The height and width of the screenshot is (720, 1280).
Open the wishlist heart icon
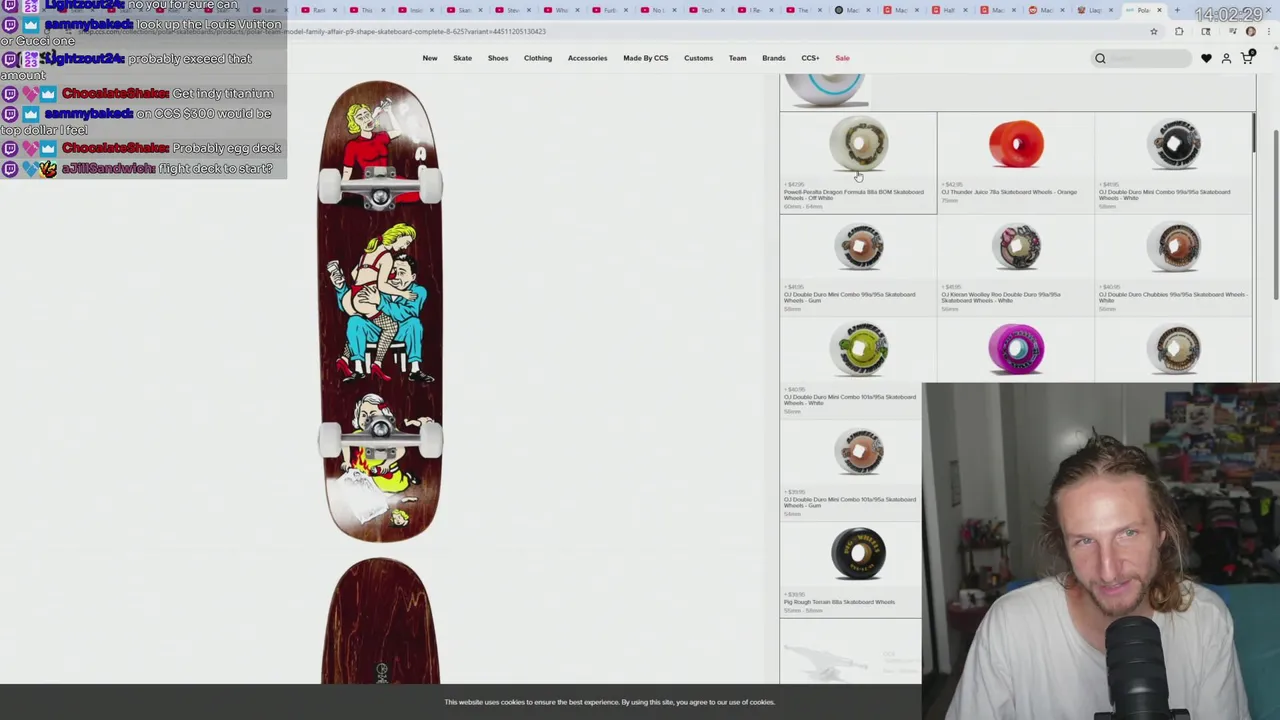[x=1206, y=58]
